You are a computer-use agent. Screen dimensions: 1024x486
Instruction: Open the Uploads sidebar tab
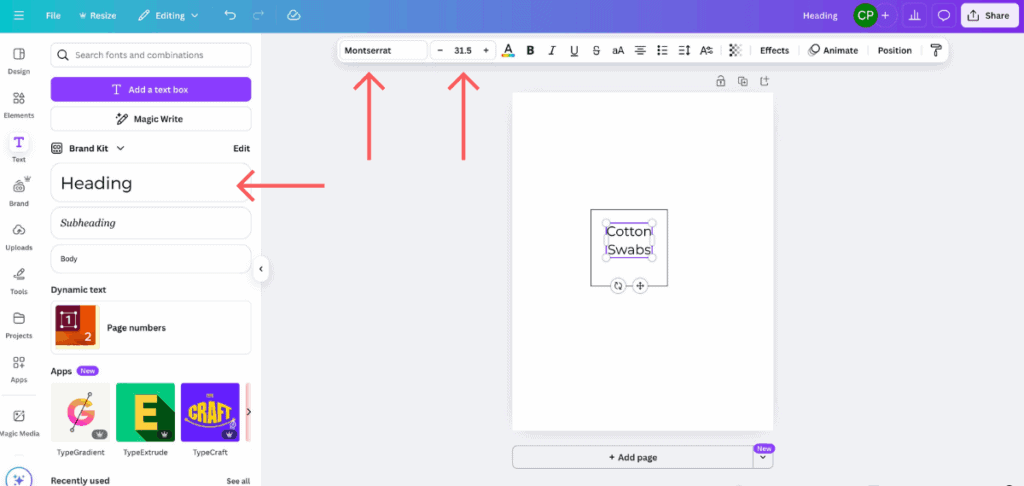[19, 236]
